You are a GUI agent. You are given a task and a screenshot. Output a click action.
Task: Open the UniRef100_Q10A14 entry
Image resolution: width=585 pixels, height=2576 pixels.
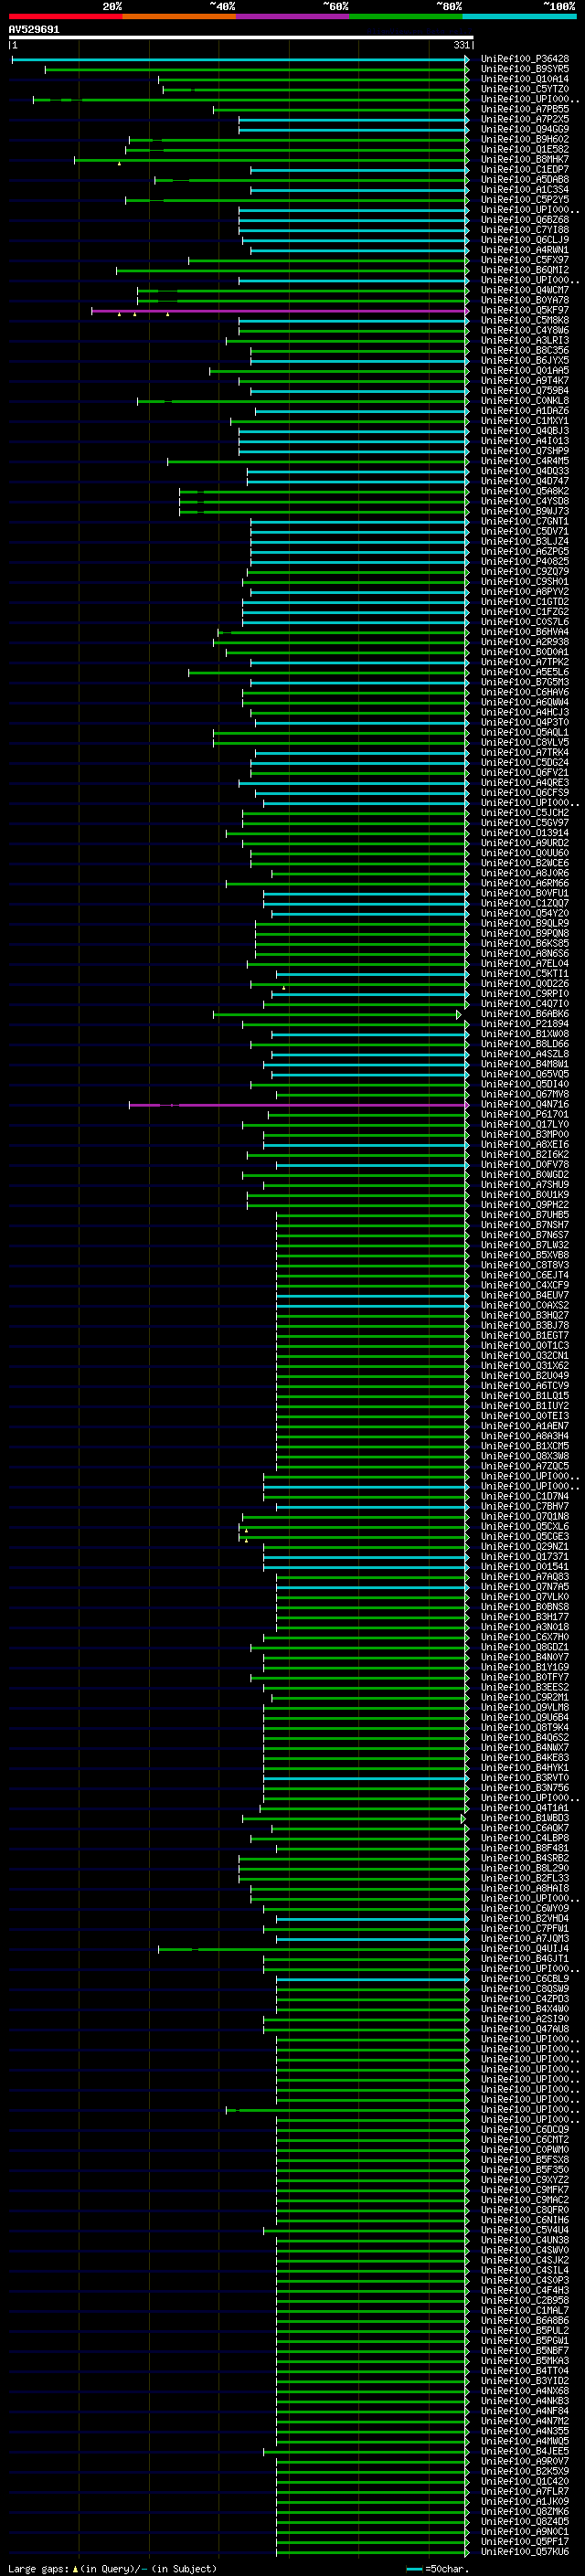tap(524, 79)
